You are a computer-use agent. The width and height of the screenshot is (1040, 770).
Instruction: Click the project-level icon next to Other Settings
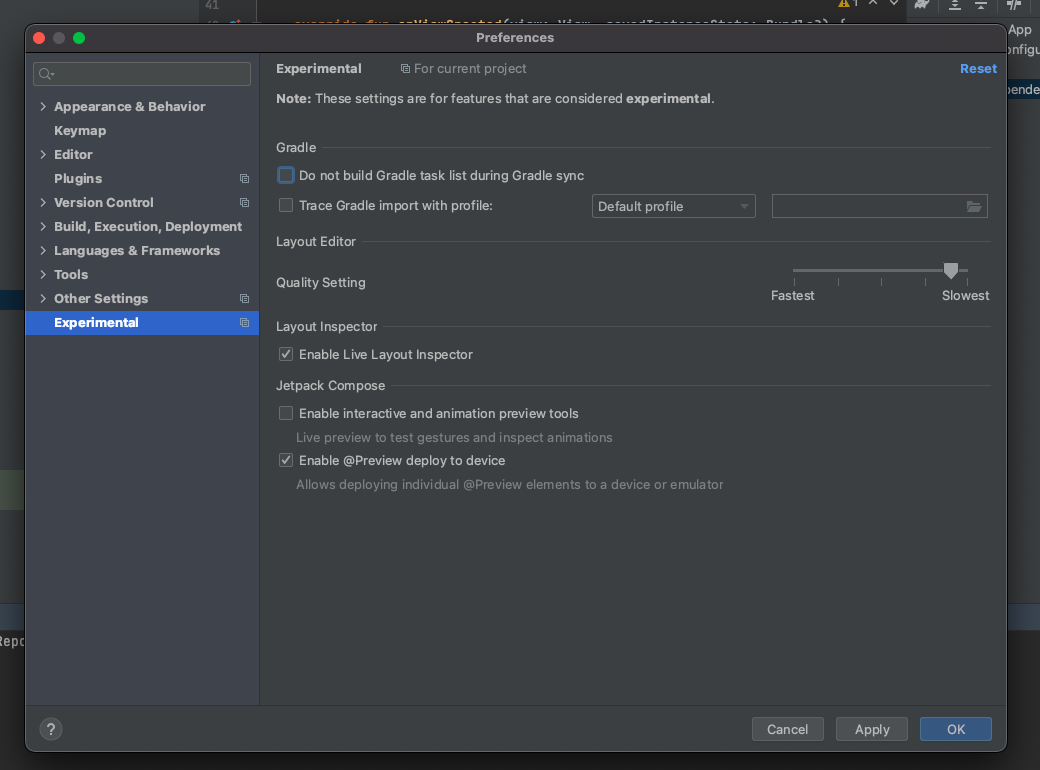pyautogui.click(x=244, y=299)
